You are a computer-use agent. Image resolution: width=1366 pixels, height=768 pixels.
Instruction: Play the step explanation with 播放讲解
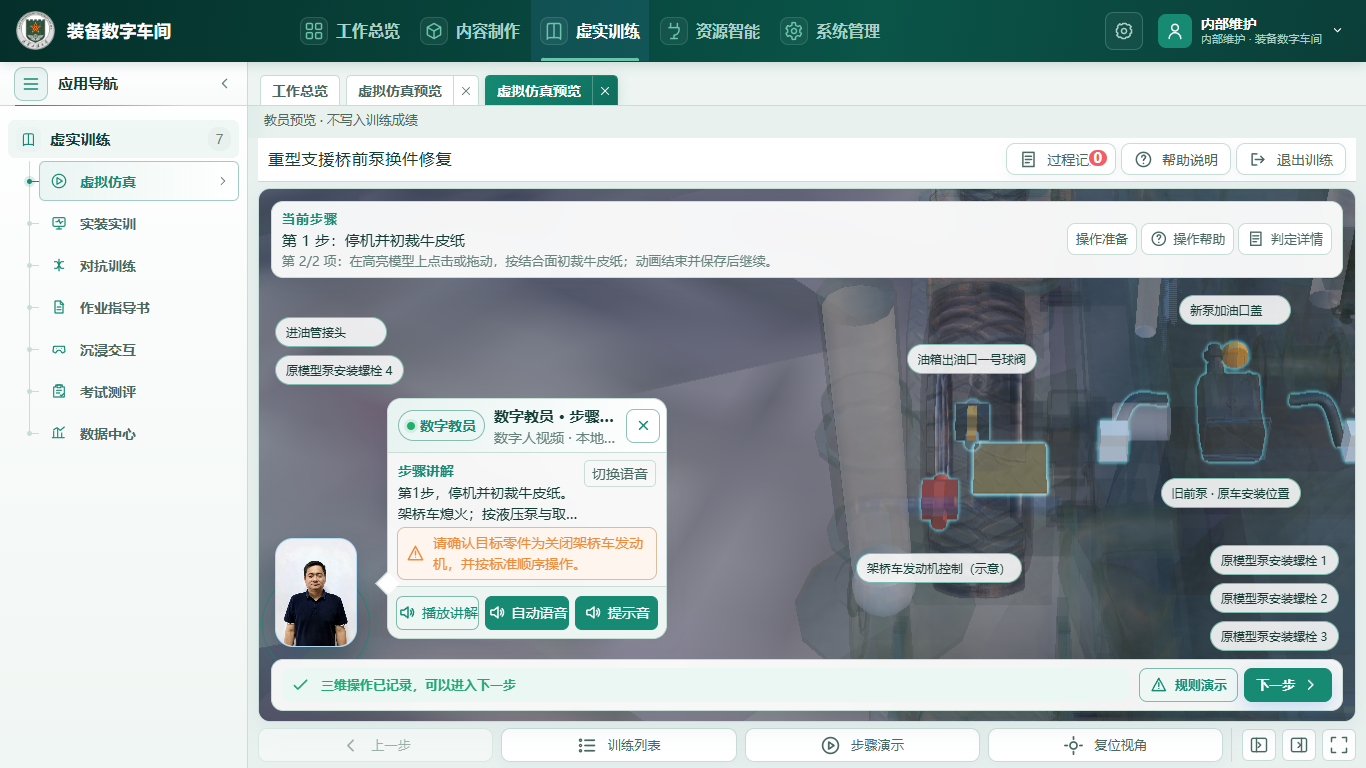[438, 613]
